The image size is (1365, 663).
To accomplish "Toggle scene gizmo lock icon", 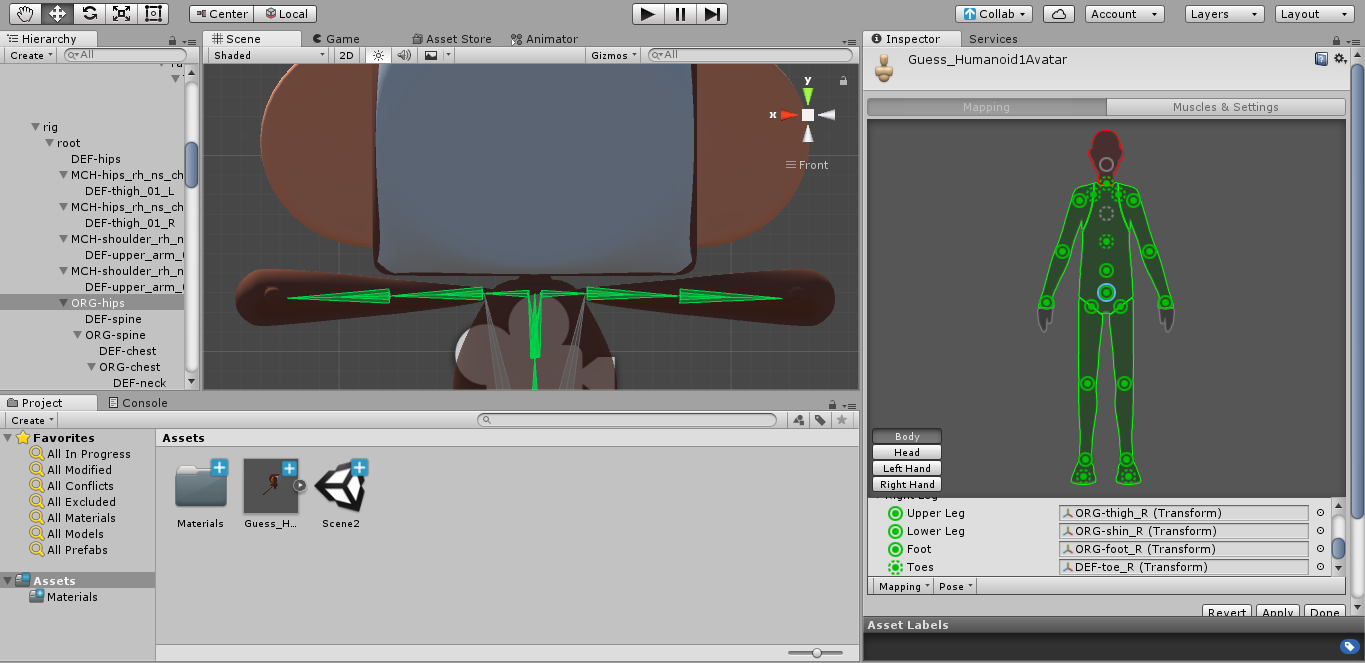I will pyautogui.click(x=843, y=81).
